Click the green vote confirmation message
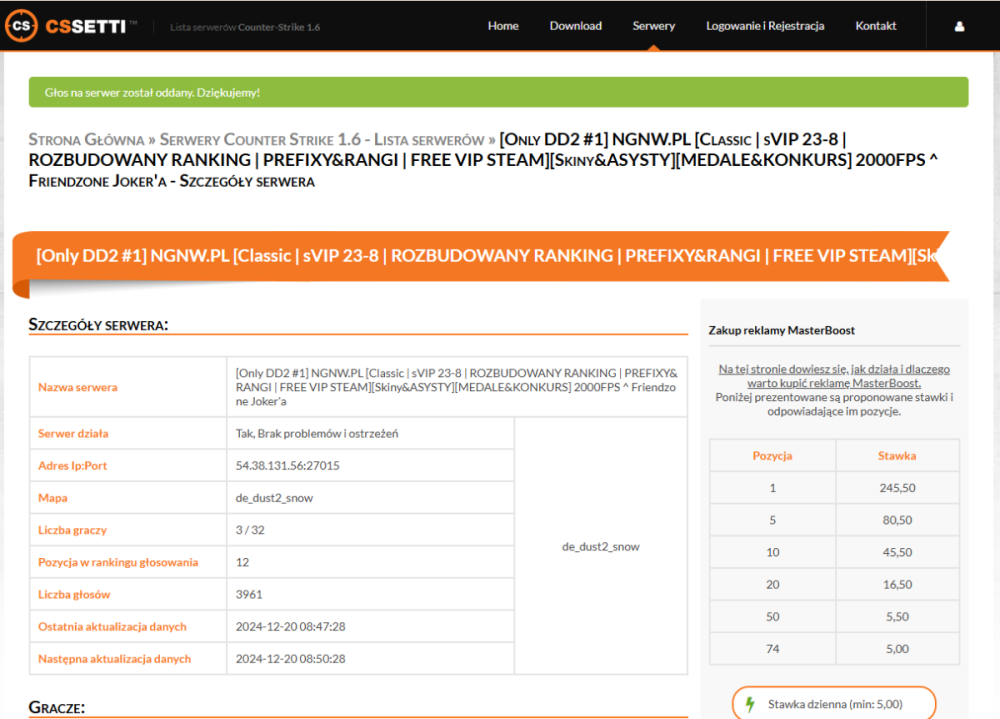The height and width of the screenshot is (719, 1000). point(499,93)
